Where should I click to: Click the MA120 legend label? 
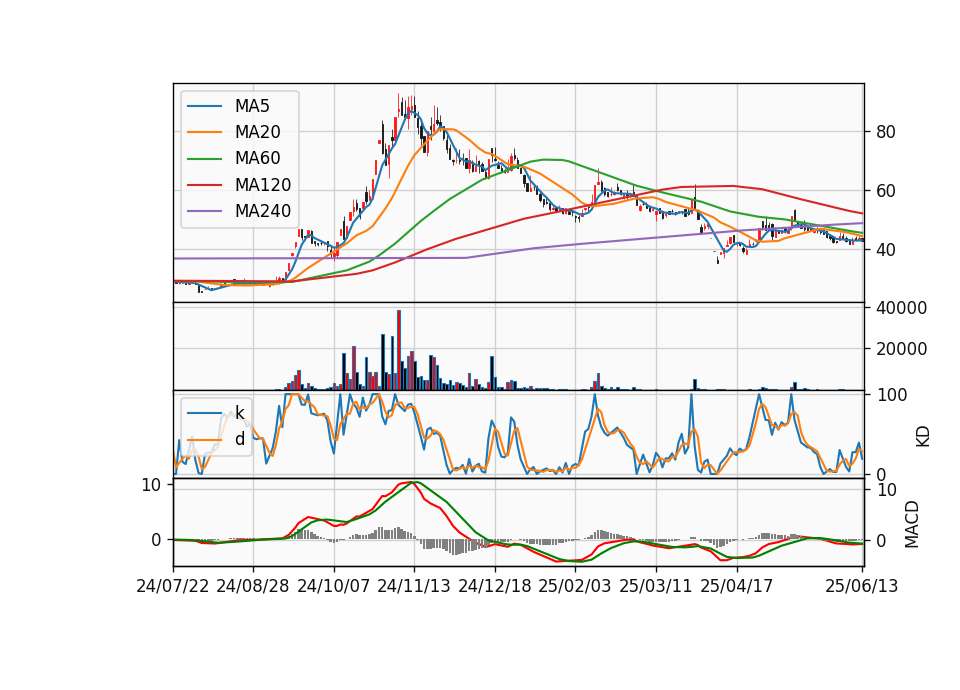pyautogui.click(x=263, y=185)
